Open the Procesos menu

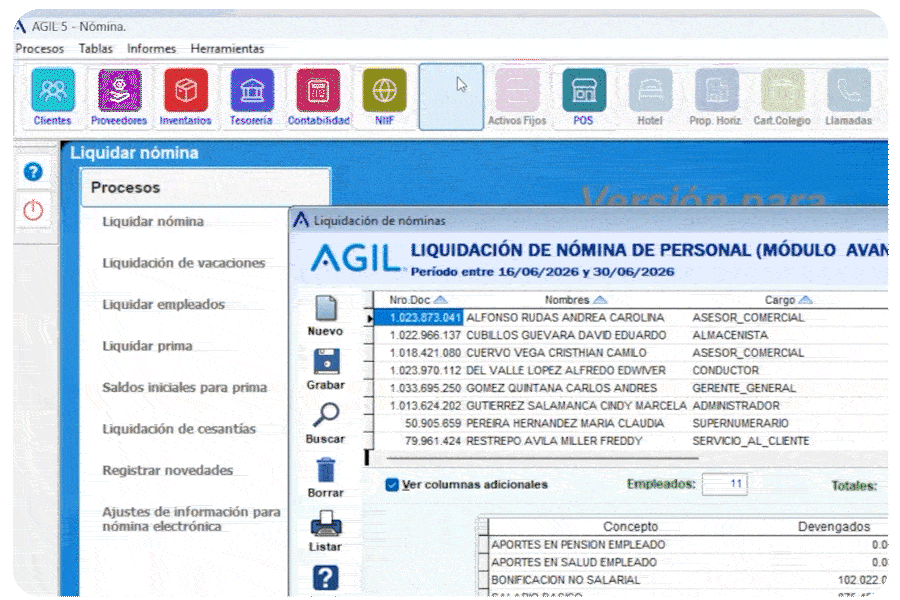point(40,49)
